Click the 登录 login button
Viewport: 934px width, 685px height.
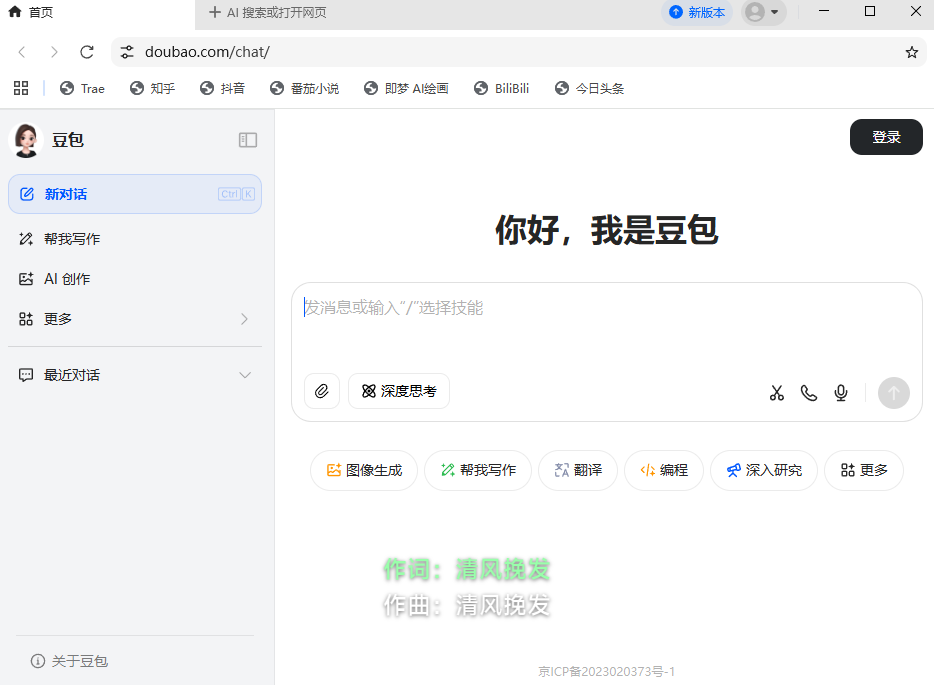pos(886,137)
